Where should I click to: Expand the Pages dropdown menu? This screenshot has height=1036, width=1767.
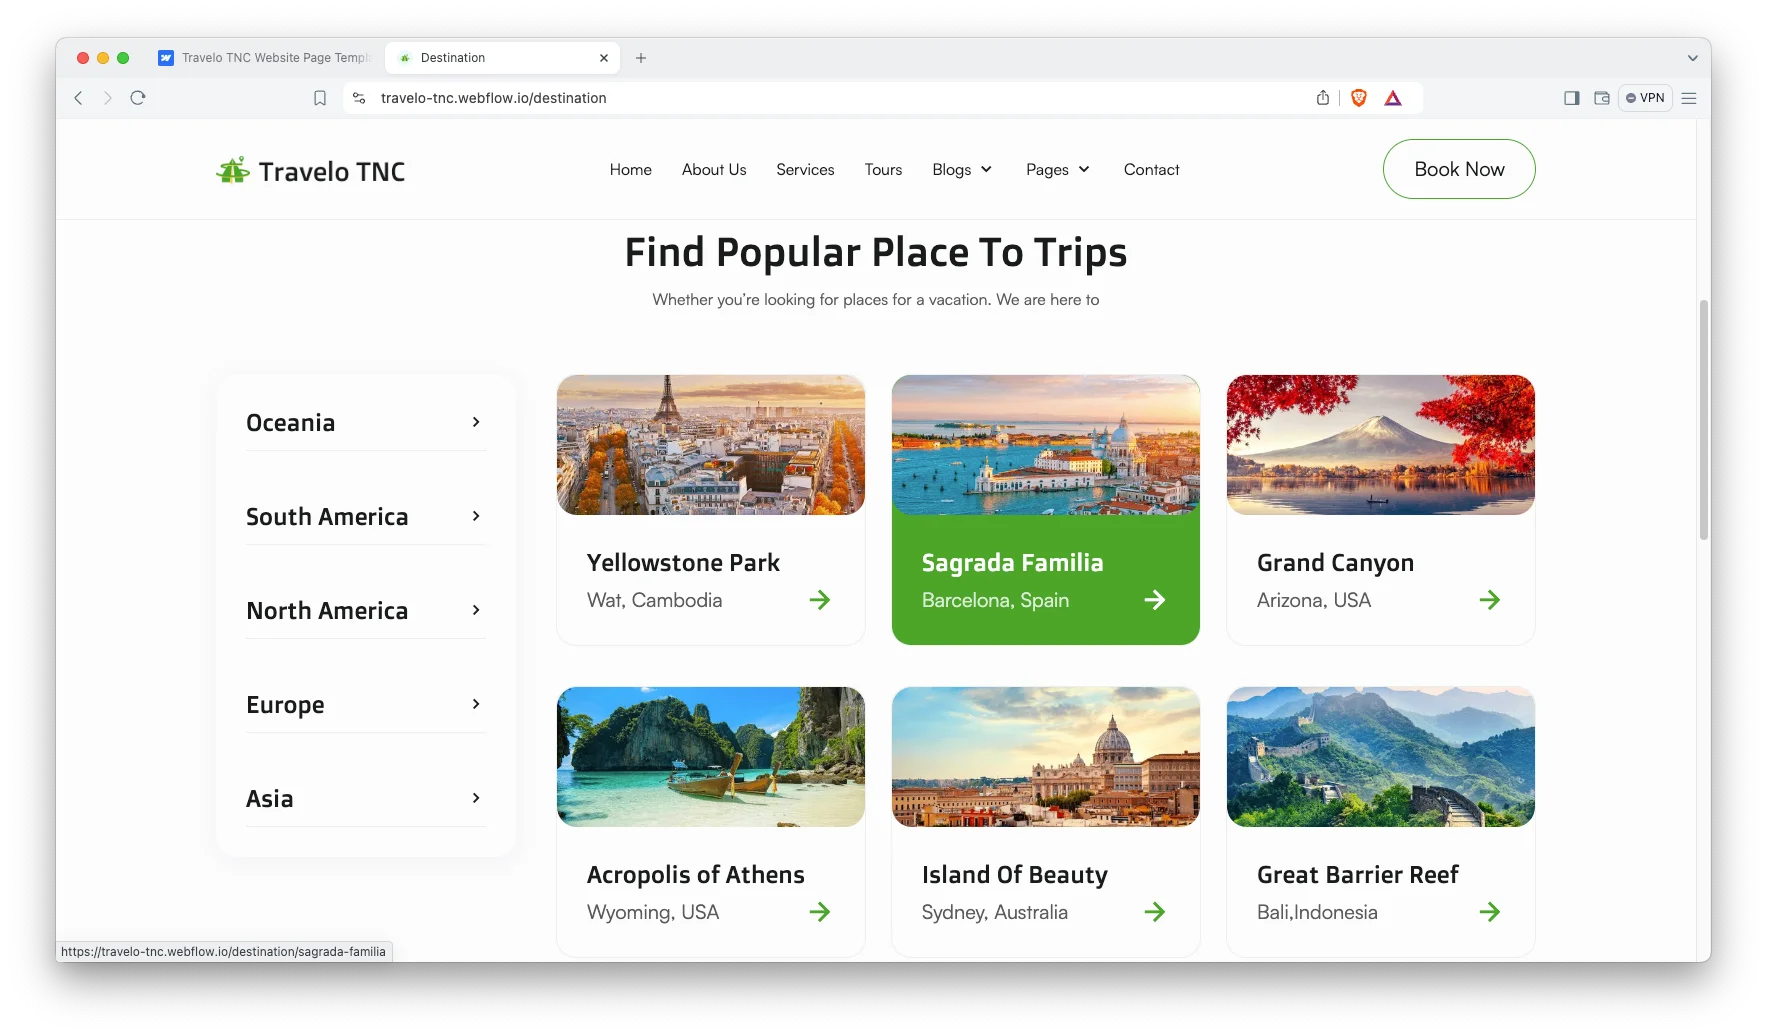[1058, 170]
